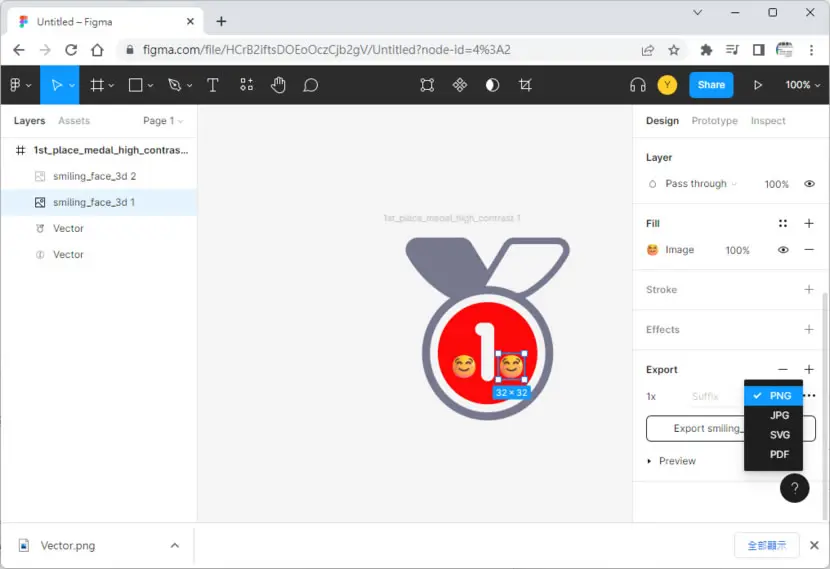Click the Edit object icon
This screenshot has height=569, width=830.
coord(427,85)
